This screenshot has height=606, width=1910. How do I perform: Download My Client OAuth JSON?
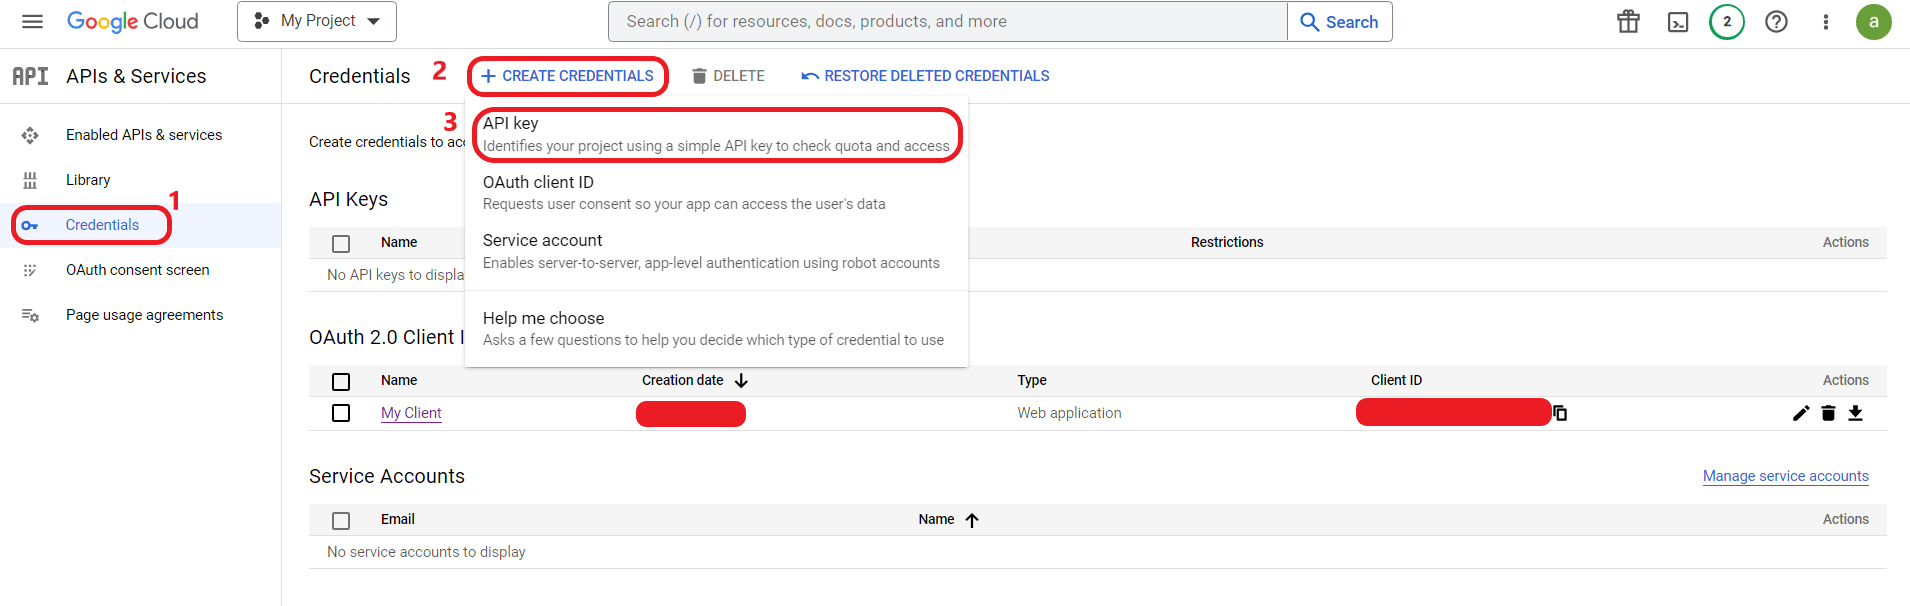[1856, 413]
